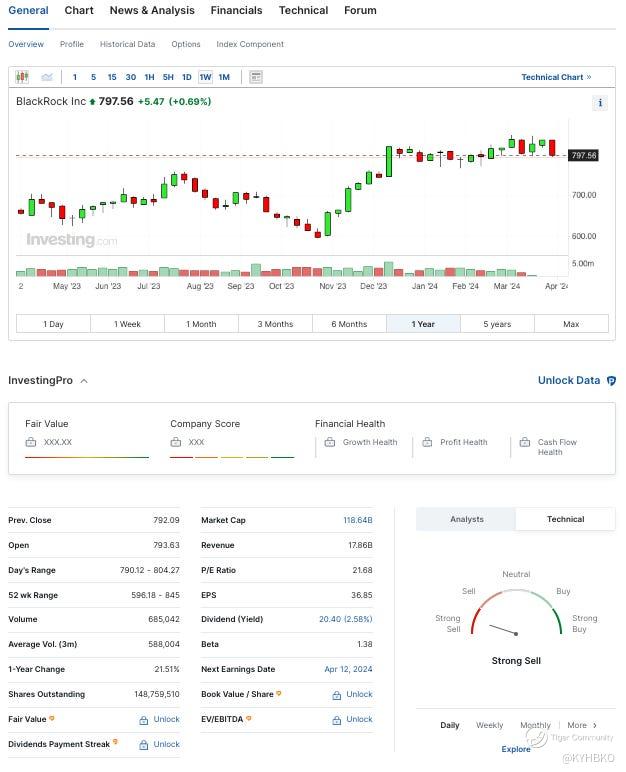Set chart interval to 5H
Screen dimensions: 626x772
coord(168,77)
